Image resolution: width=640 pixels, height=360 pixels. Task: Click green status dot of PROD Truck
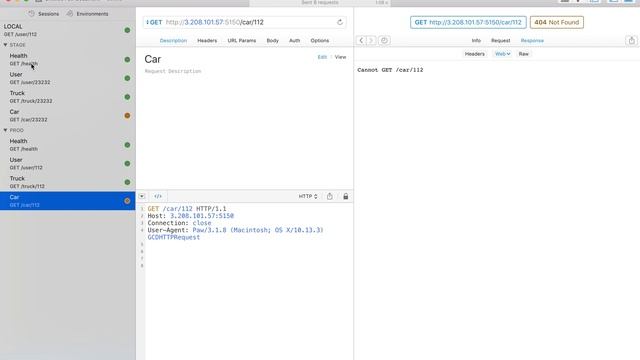click(x=127, y=182)
